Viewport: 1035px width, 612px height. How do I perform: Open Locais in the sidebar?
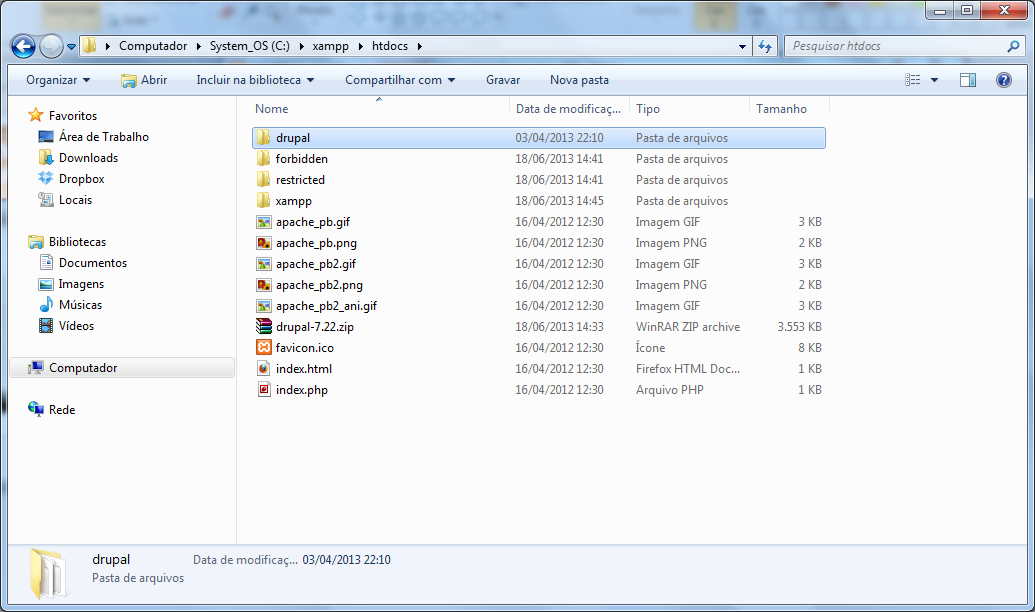click(75, 200)
